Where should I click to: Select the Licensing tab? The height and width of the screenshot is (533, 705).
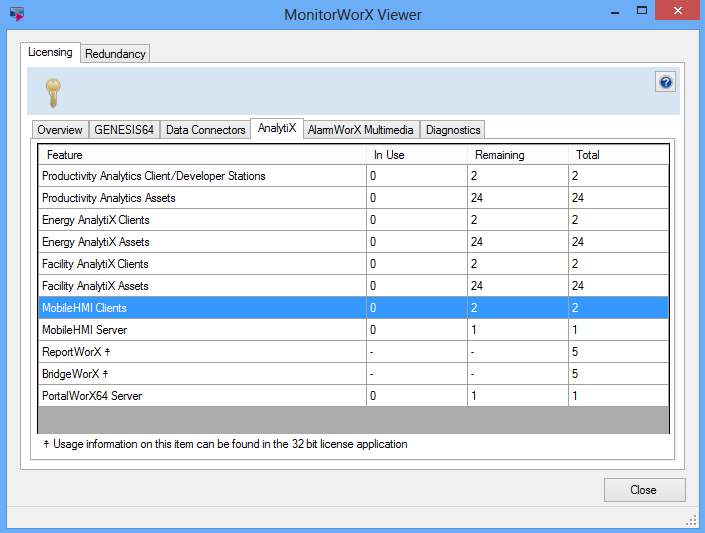(50, 52)
